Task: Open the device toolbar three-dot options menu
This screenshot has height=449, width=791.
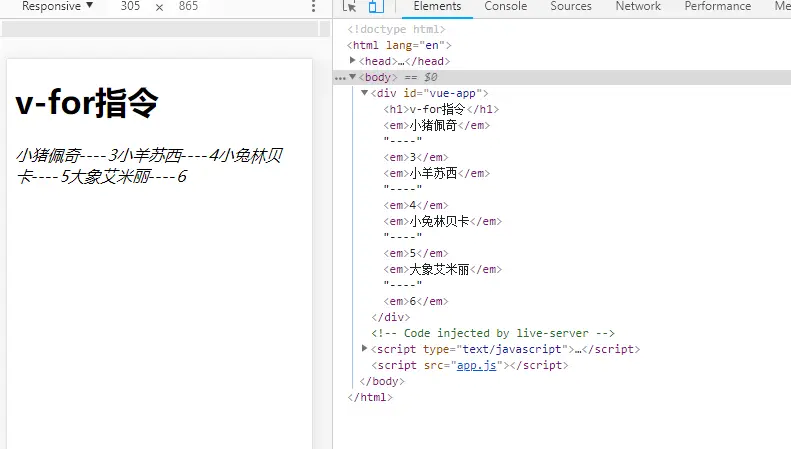Action: pos(313,6)
